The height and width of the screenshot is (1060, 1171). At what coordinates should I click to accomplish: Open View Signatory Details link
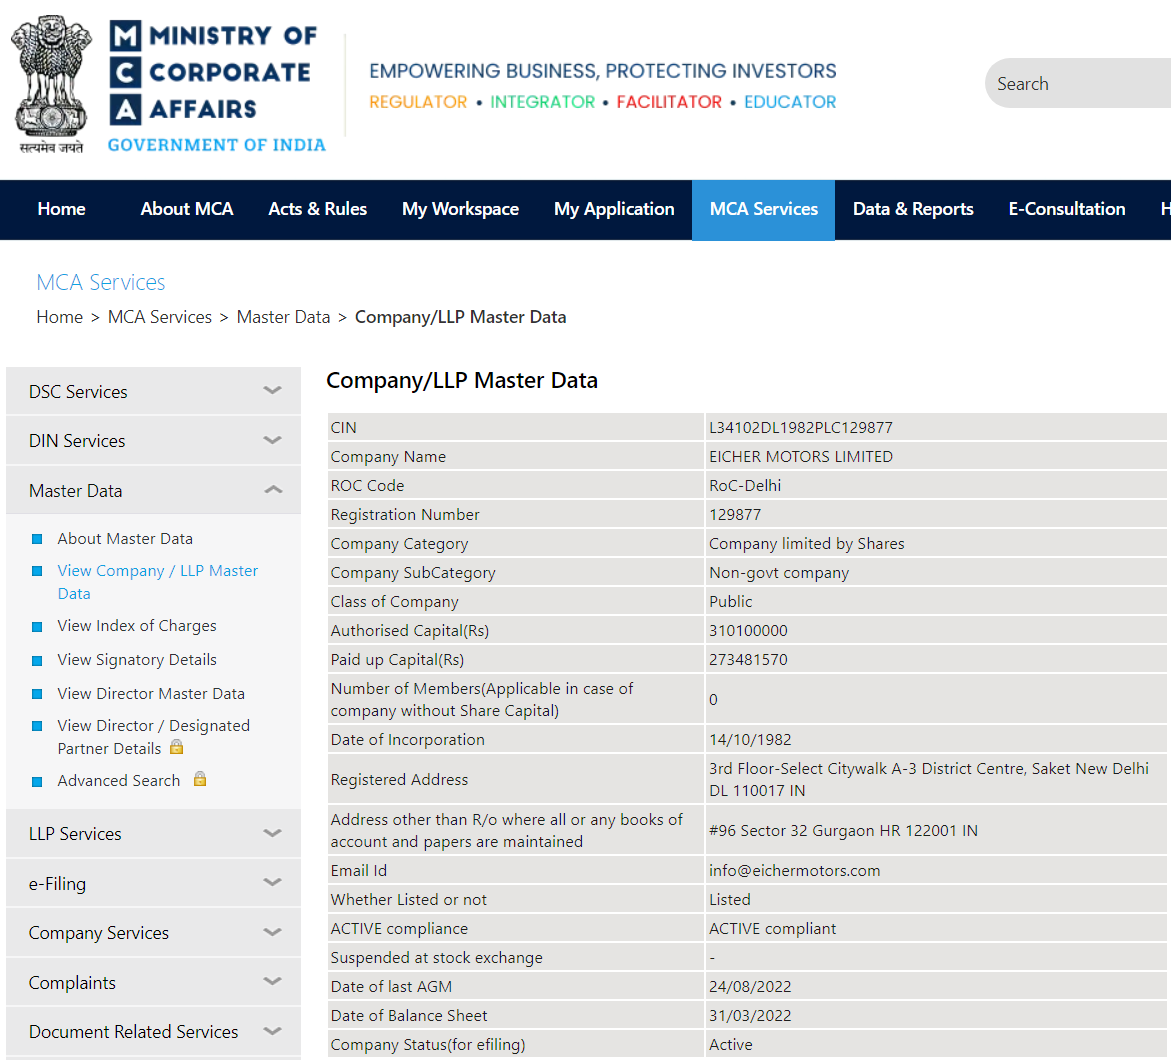coord(137,660)
